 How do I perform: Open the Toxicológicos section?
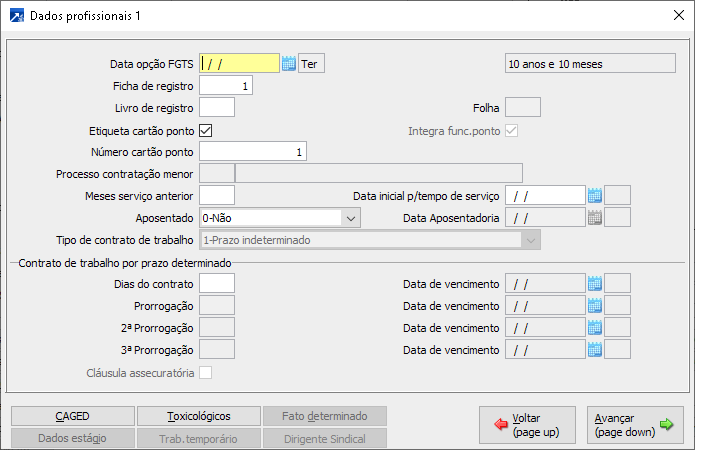(198, 416)
